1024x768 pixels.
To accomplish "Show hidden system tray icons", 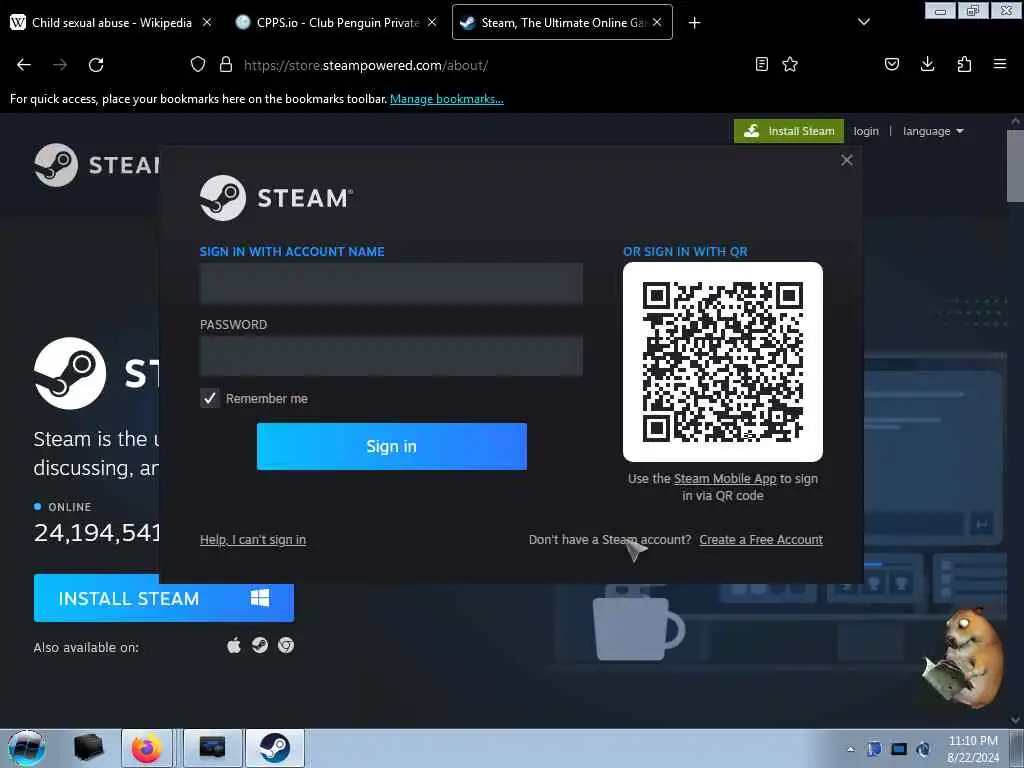I will coord(850,749).
